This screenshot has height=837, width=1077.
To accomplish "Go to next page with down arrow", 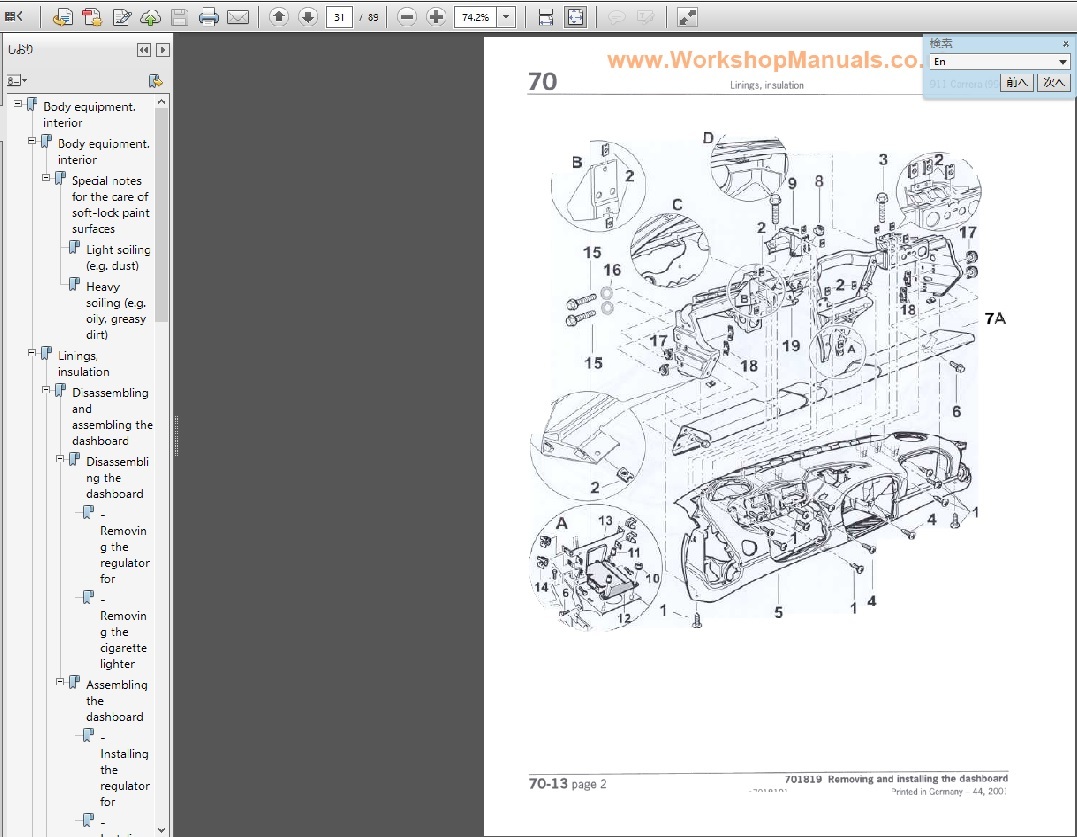I will point(308,17).
